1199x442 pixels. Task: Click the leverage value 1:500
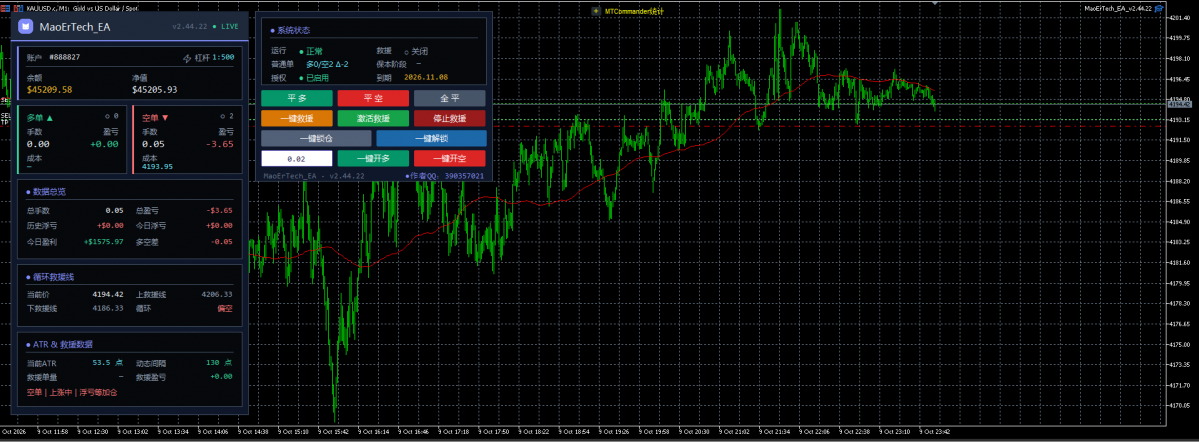pyautogui.click(x=223, y=57)
